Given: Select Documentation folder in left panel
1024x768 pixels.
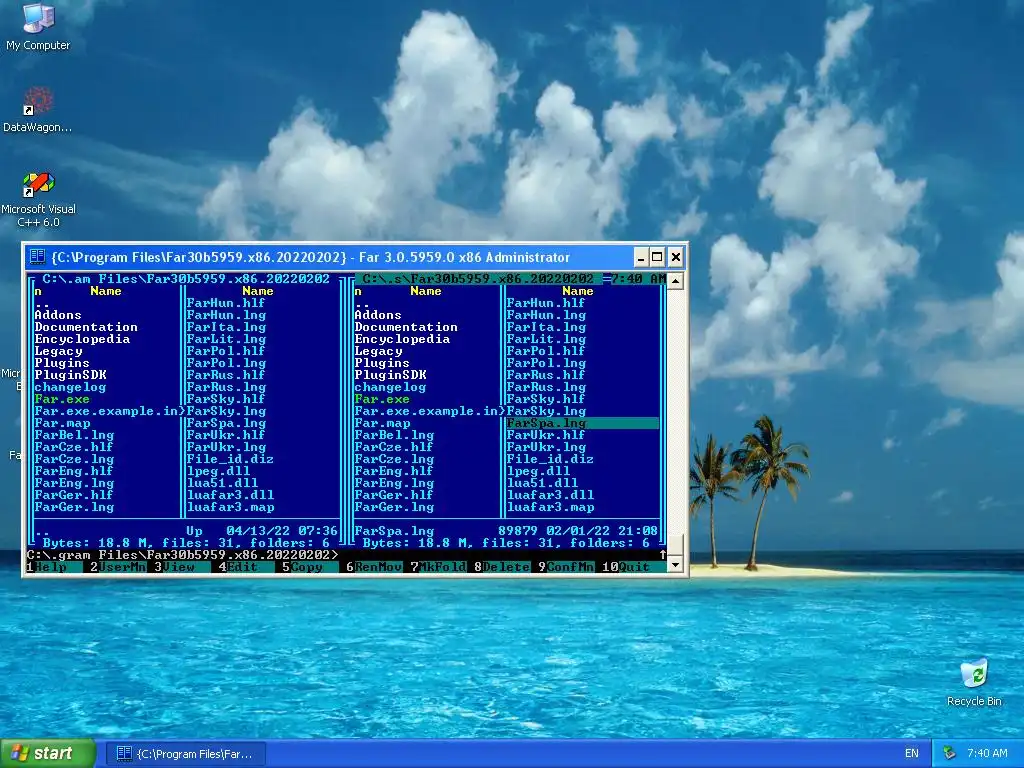Looking at the screenshot, I should pyautogui.click(x=86, y=327).
